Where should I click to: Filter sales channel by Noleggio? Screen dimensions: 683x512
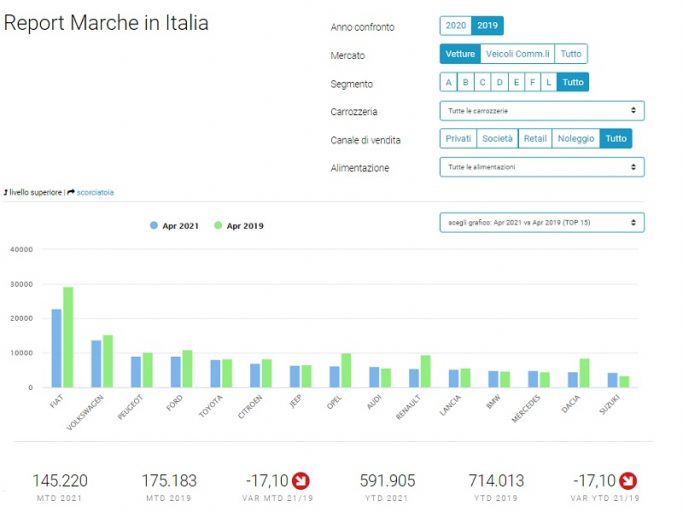[576, 139]
